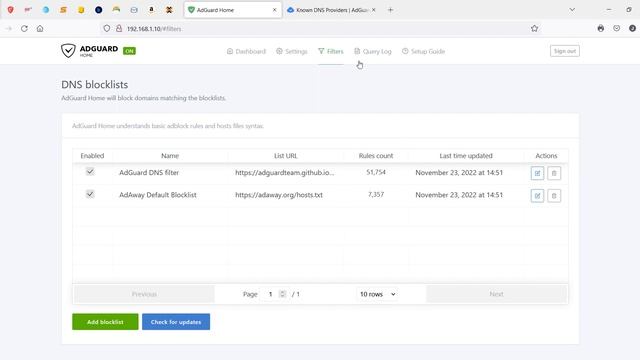Open the dark round extension icon
This screenshot has width=640, height=360.
(632, 29)
